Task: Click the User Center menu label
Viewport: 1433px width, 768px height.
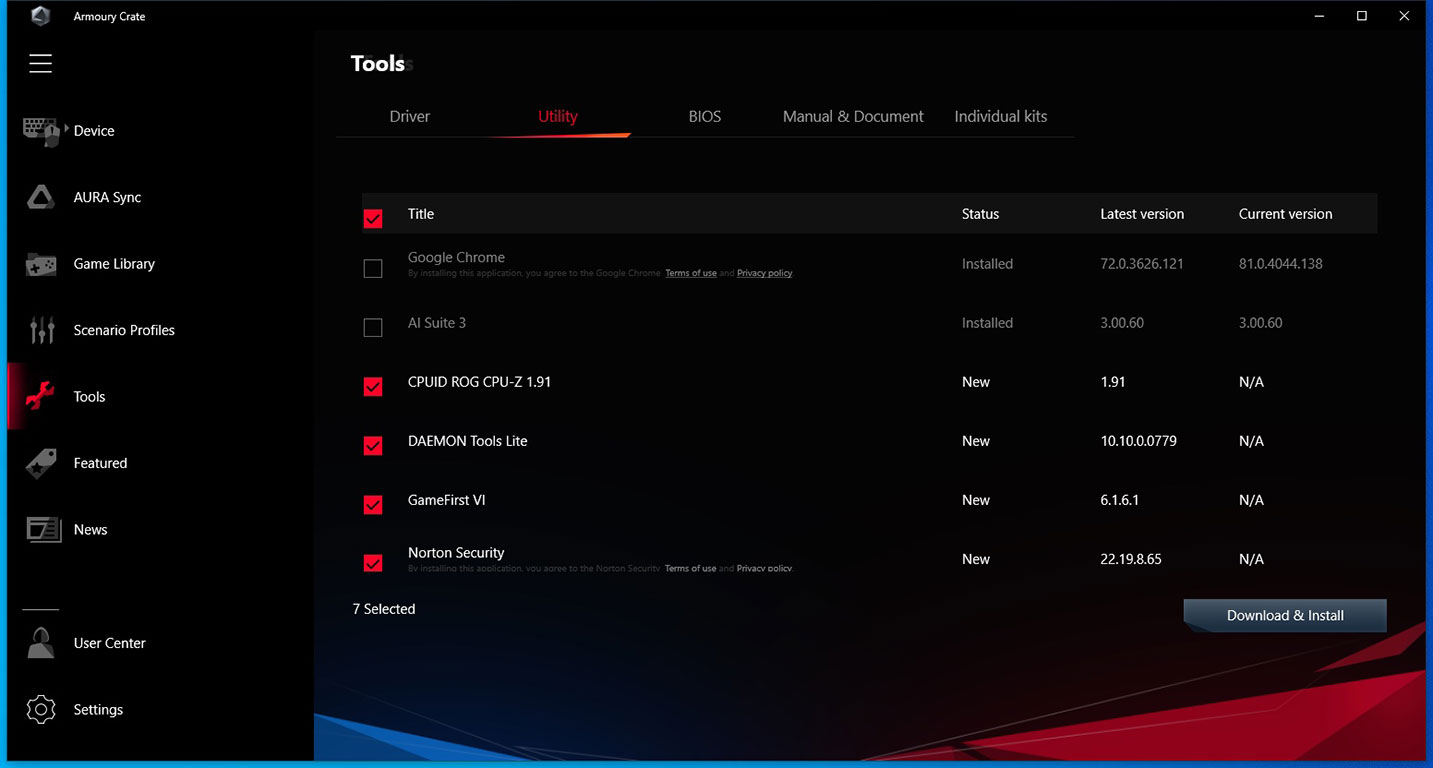Action: (110, 643)
